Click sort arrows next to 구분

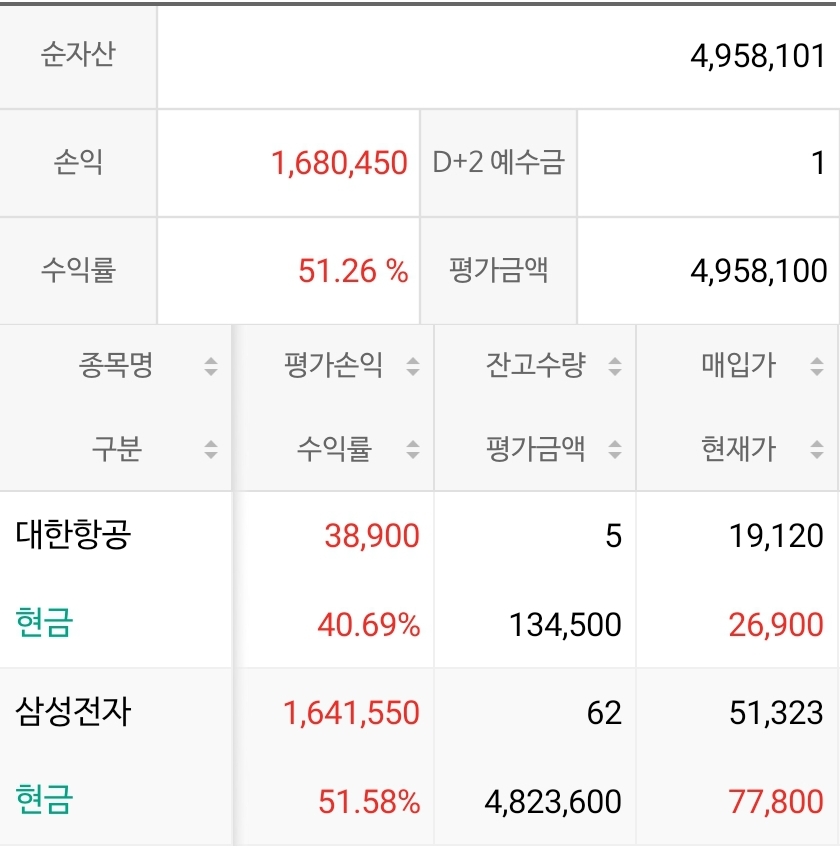210,450
